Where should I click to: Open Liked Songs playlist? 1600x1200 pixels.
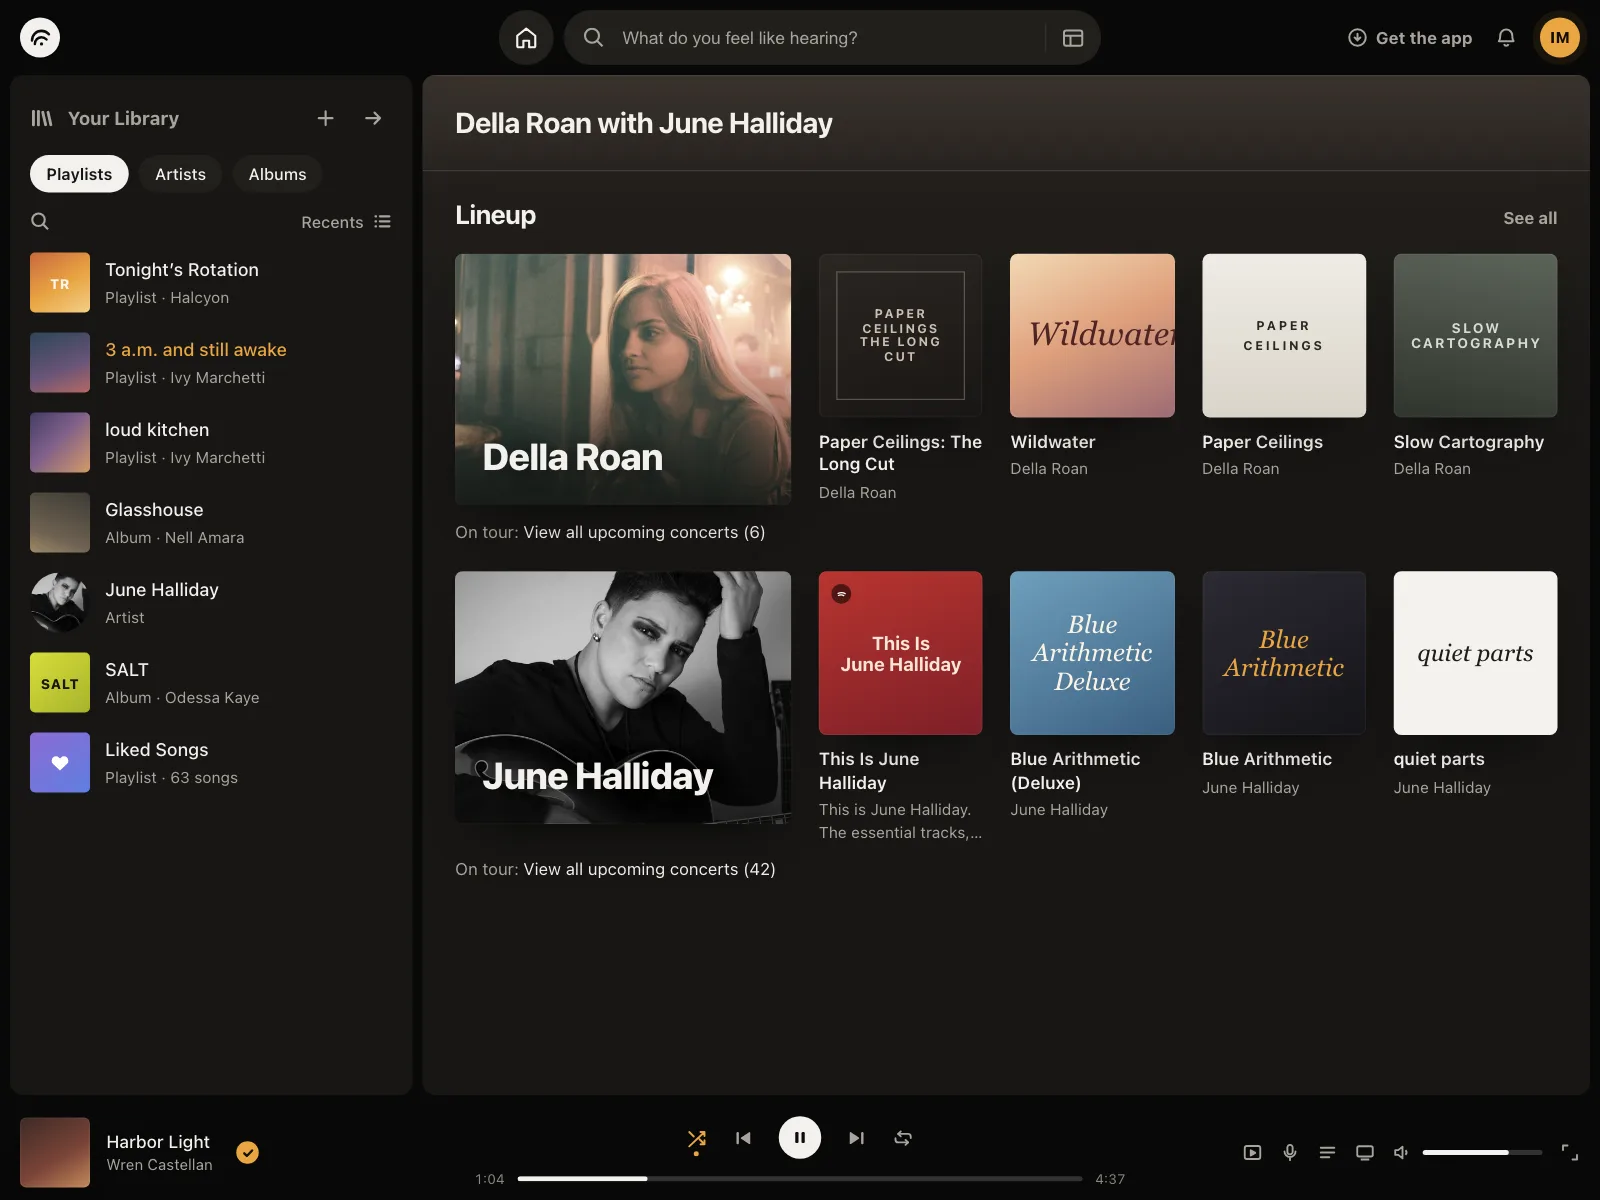point(211,763)
